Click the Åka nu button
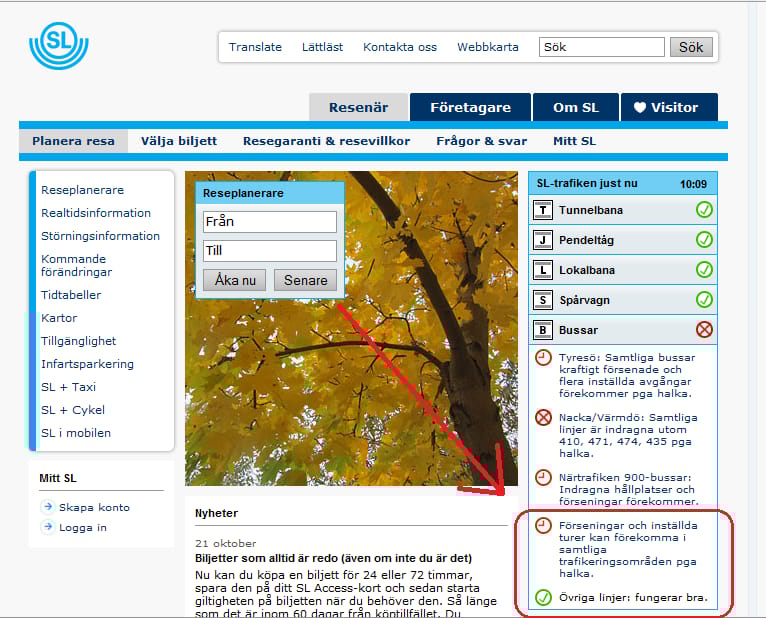The image size is (766, 618). pos(234,280)
